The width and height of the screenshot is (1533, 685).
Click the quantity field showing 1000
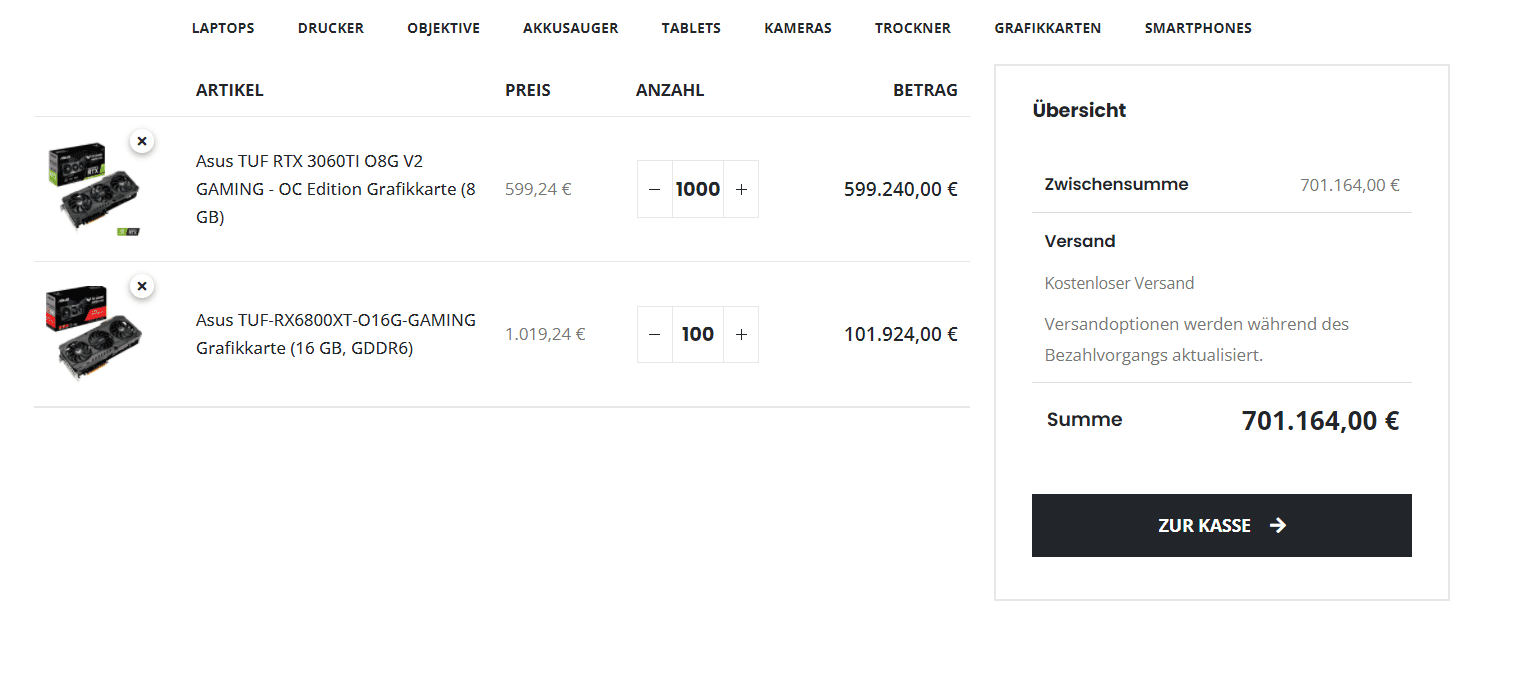point(698,189)
